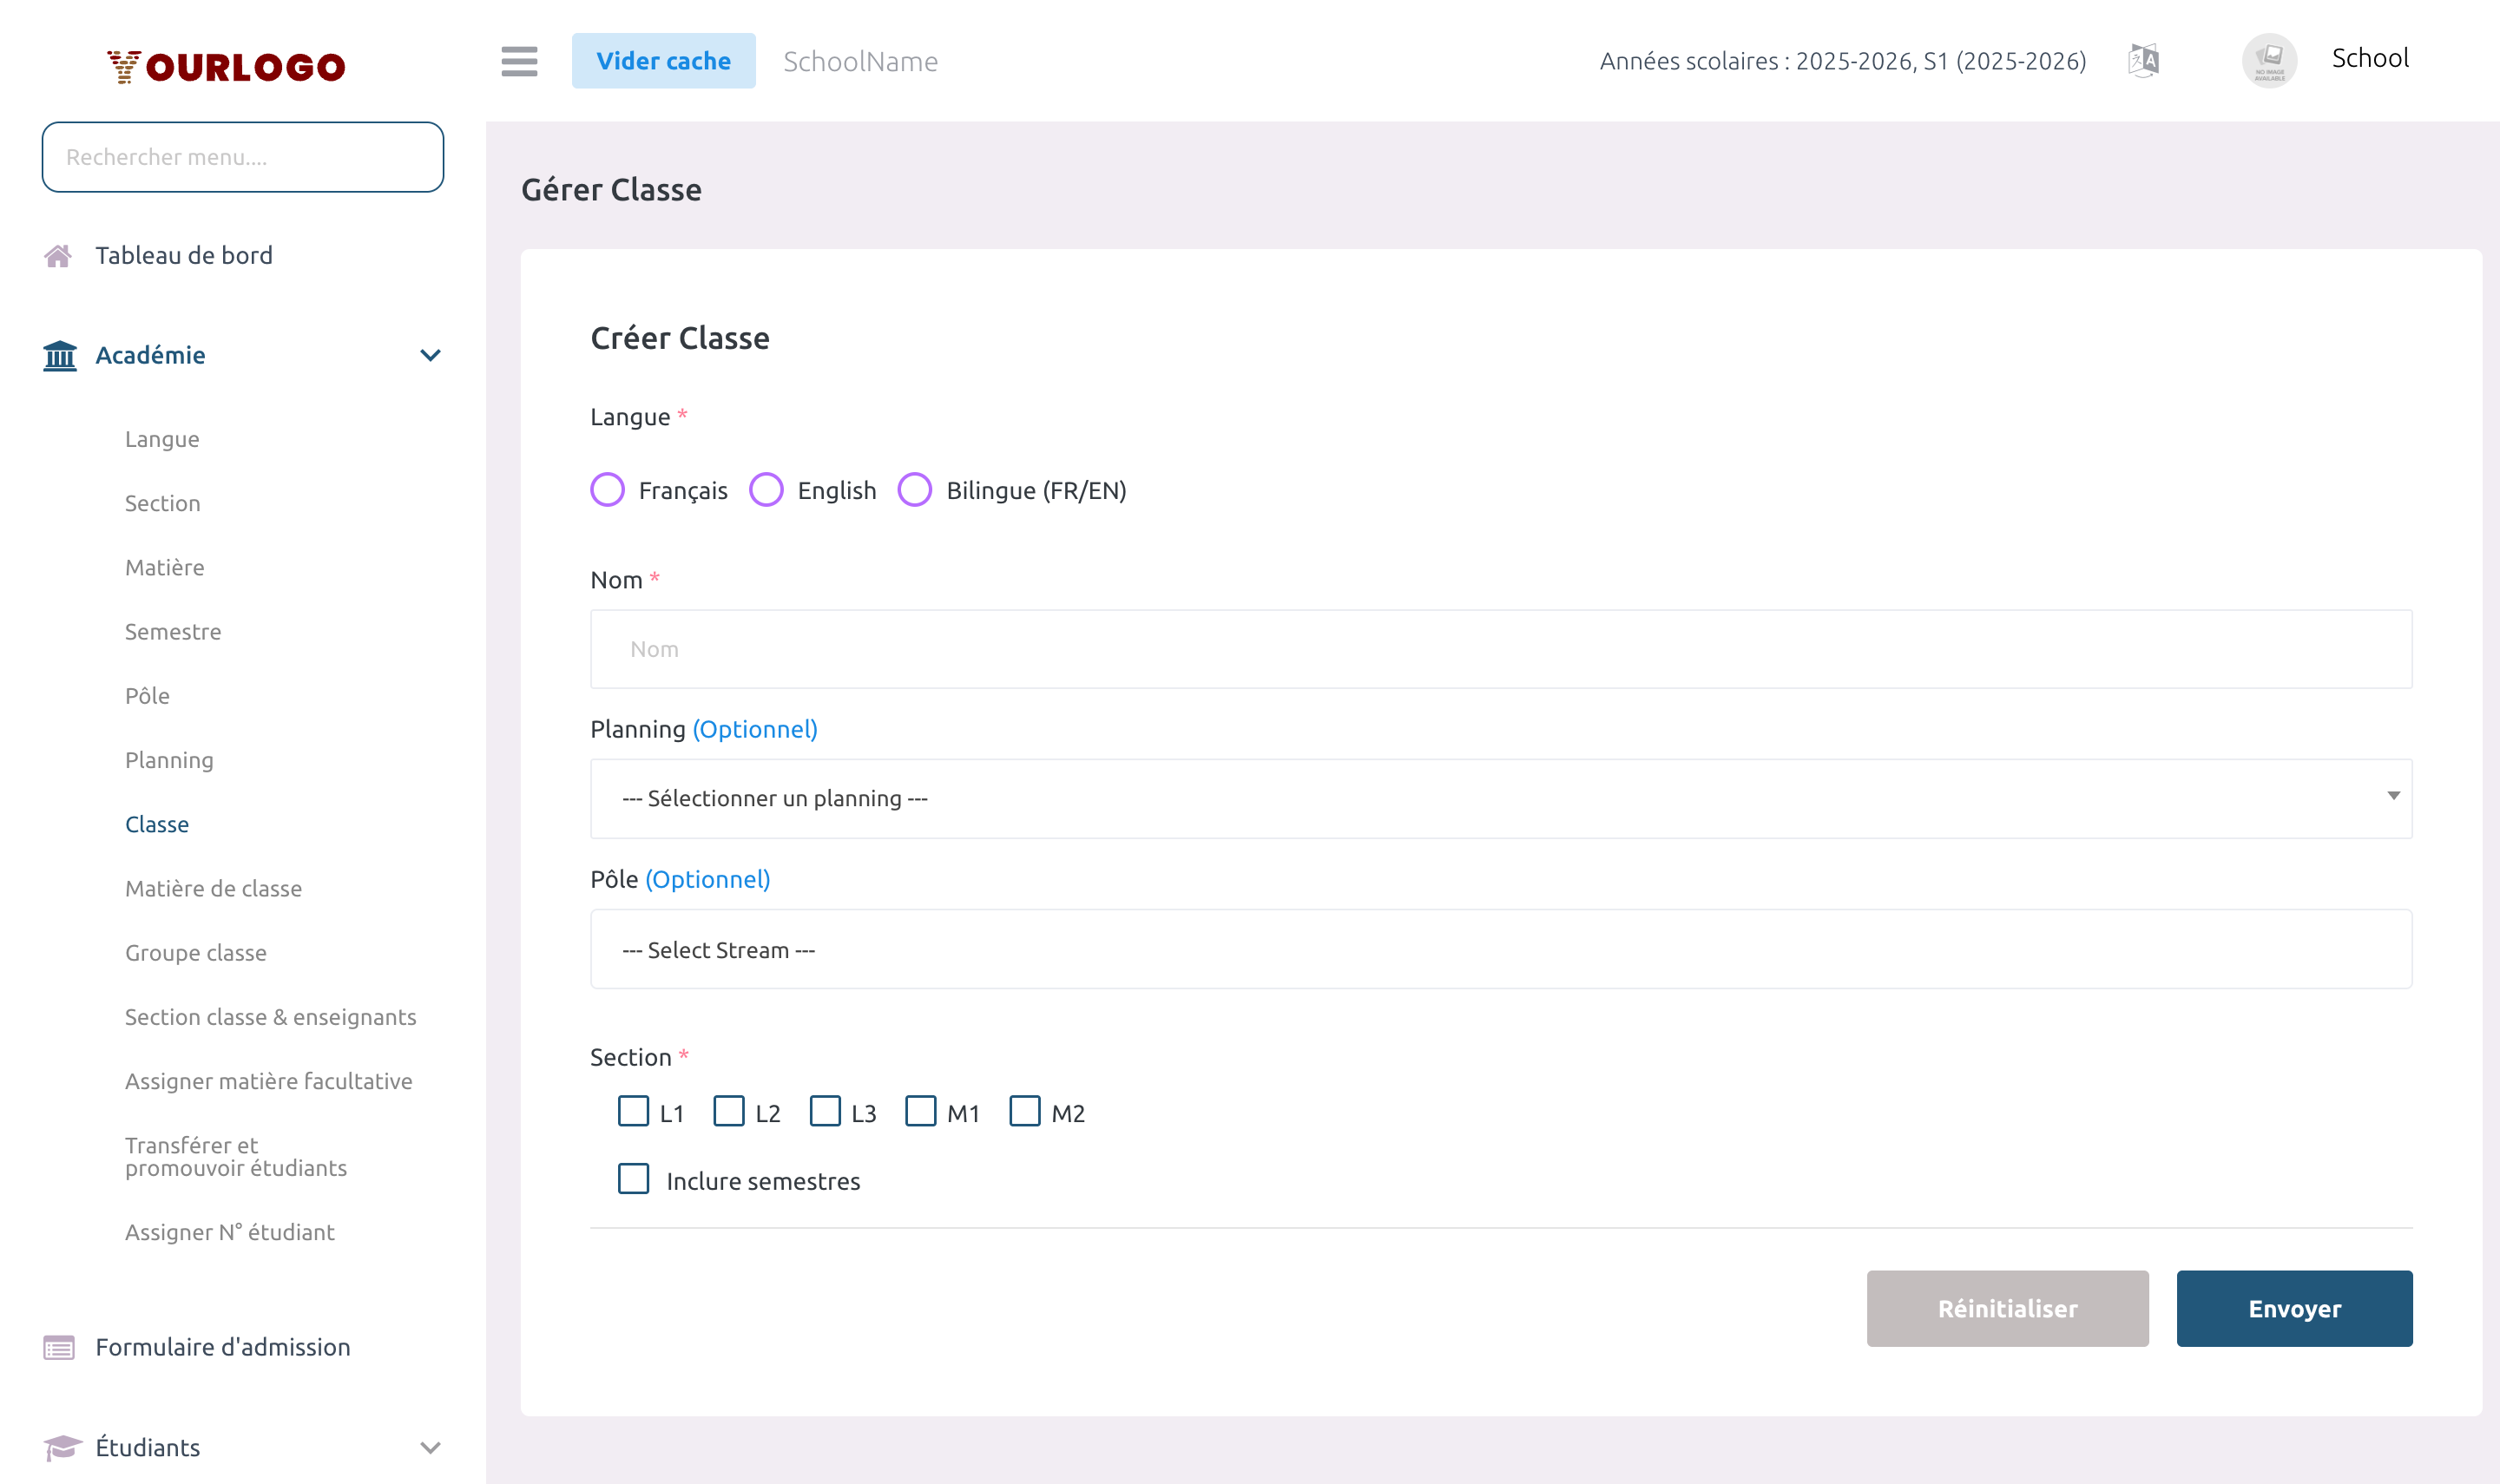The image size is (2500, 1484).
Task: Select the Bilingue (FR/EN) radio button
Action: [x=913, y=490]
